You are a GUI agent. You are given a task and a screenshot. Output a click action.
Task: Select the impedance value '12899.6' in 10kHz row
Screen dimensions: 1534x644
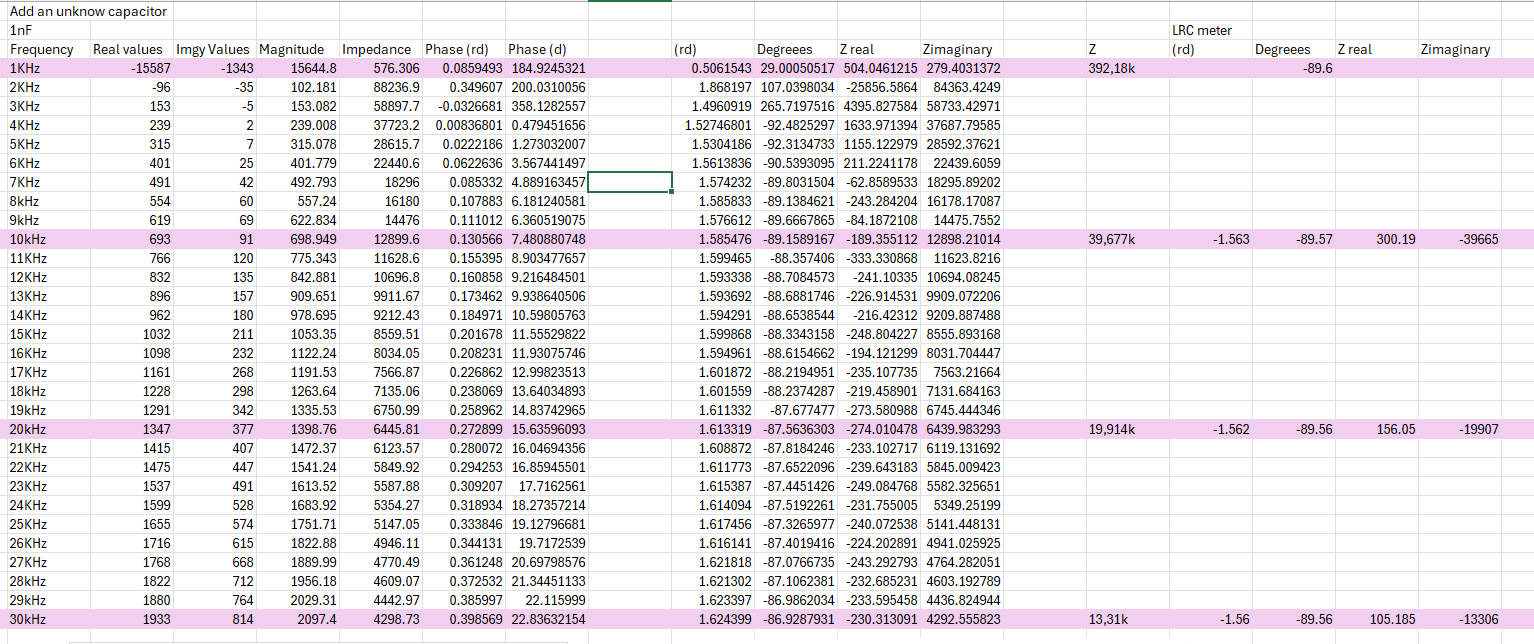point(397,240)
